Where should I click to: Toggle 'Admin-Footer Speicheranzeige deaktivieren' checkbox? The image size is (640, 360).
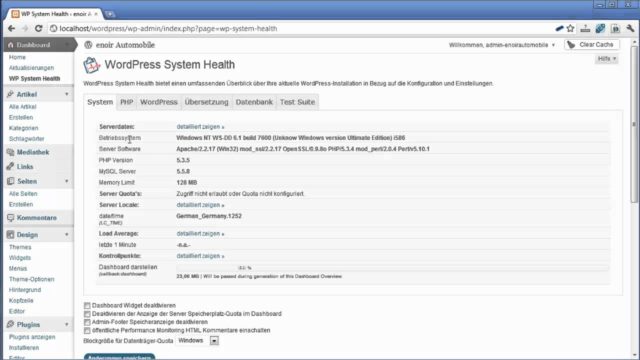[87, 322]
